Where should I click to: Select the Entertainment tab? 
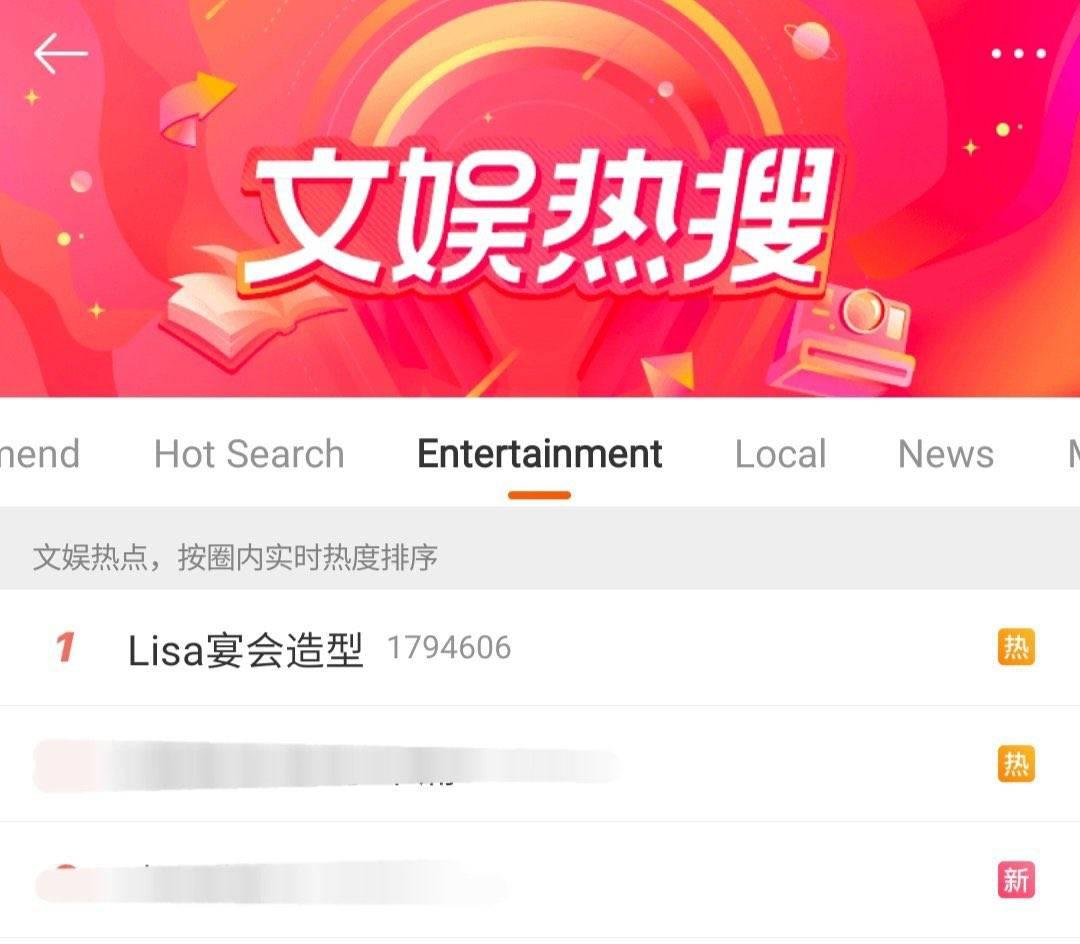coord(539,454)
